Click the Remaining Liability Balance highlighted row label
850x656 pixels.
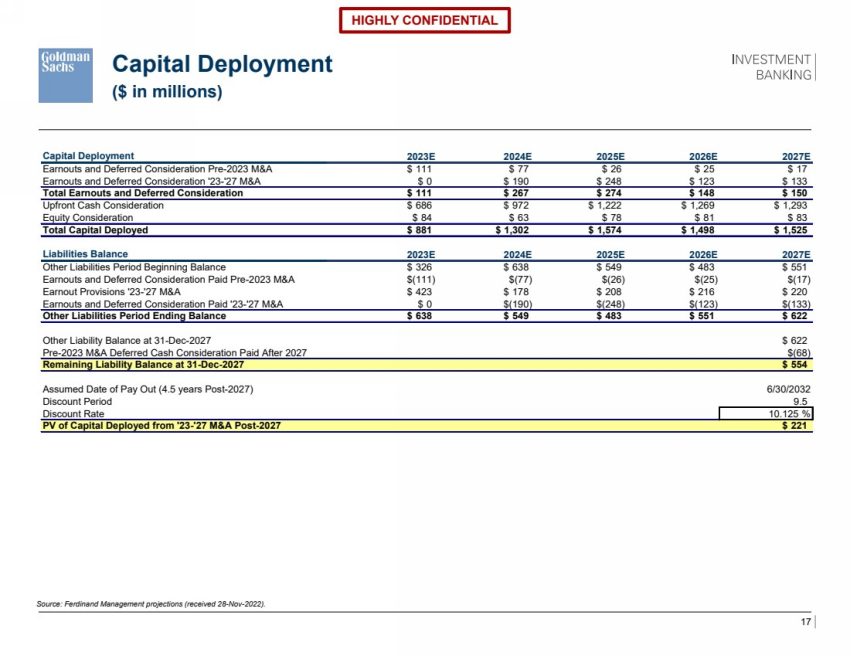(x=143, y=365)
